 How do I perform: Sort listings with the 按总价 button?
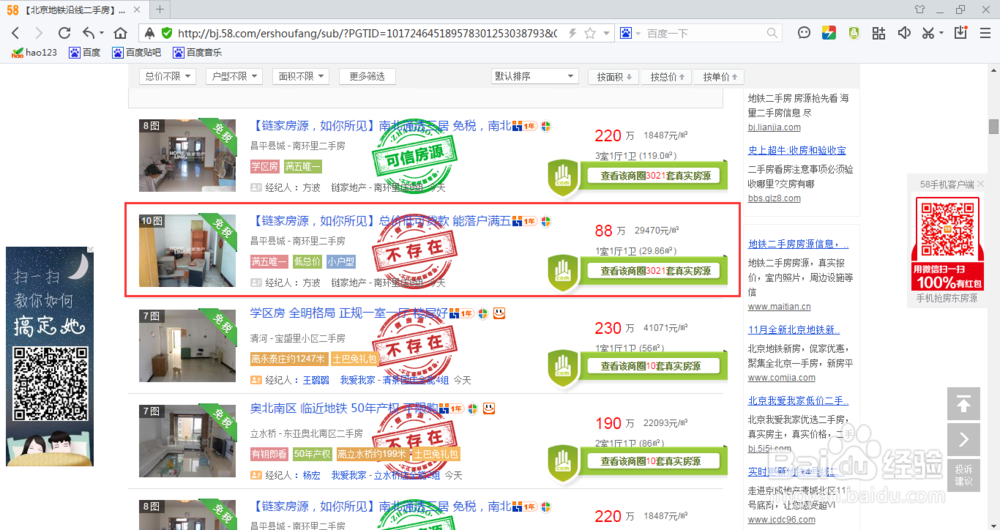pos(667,77)
